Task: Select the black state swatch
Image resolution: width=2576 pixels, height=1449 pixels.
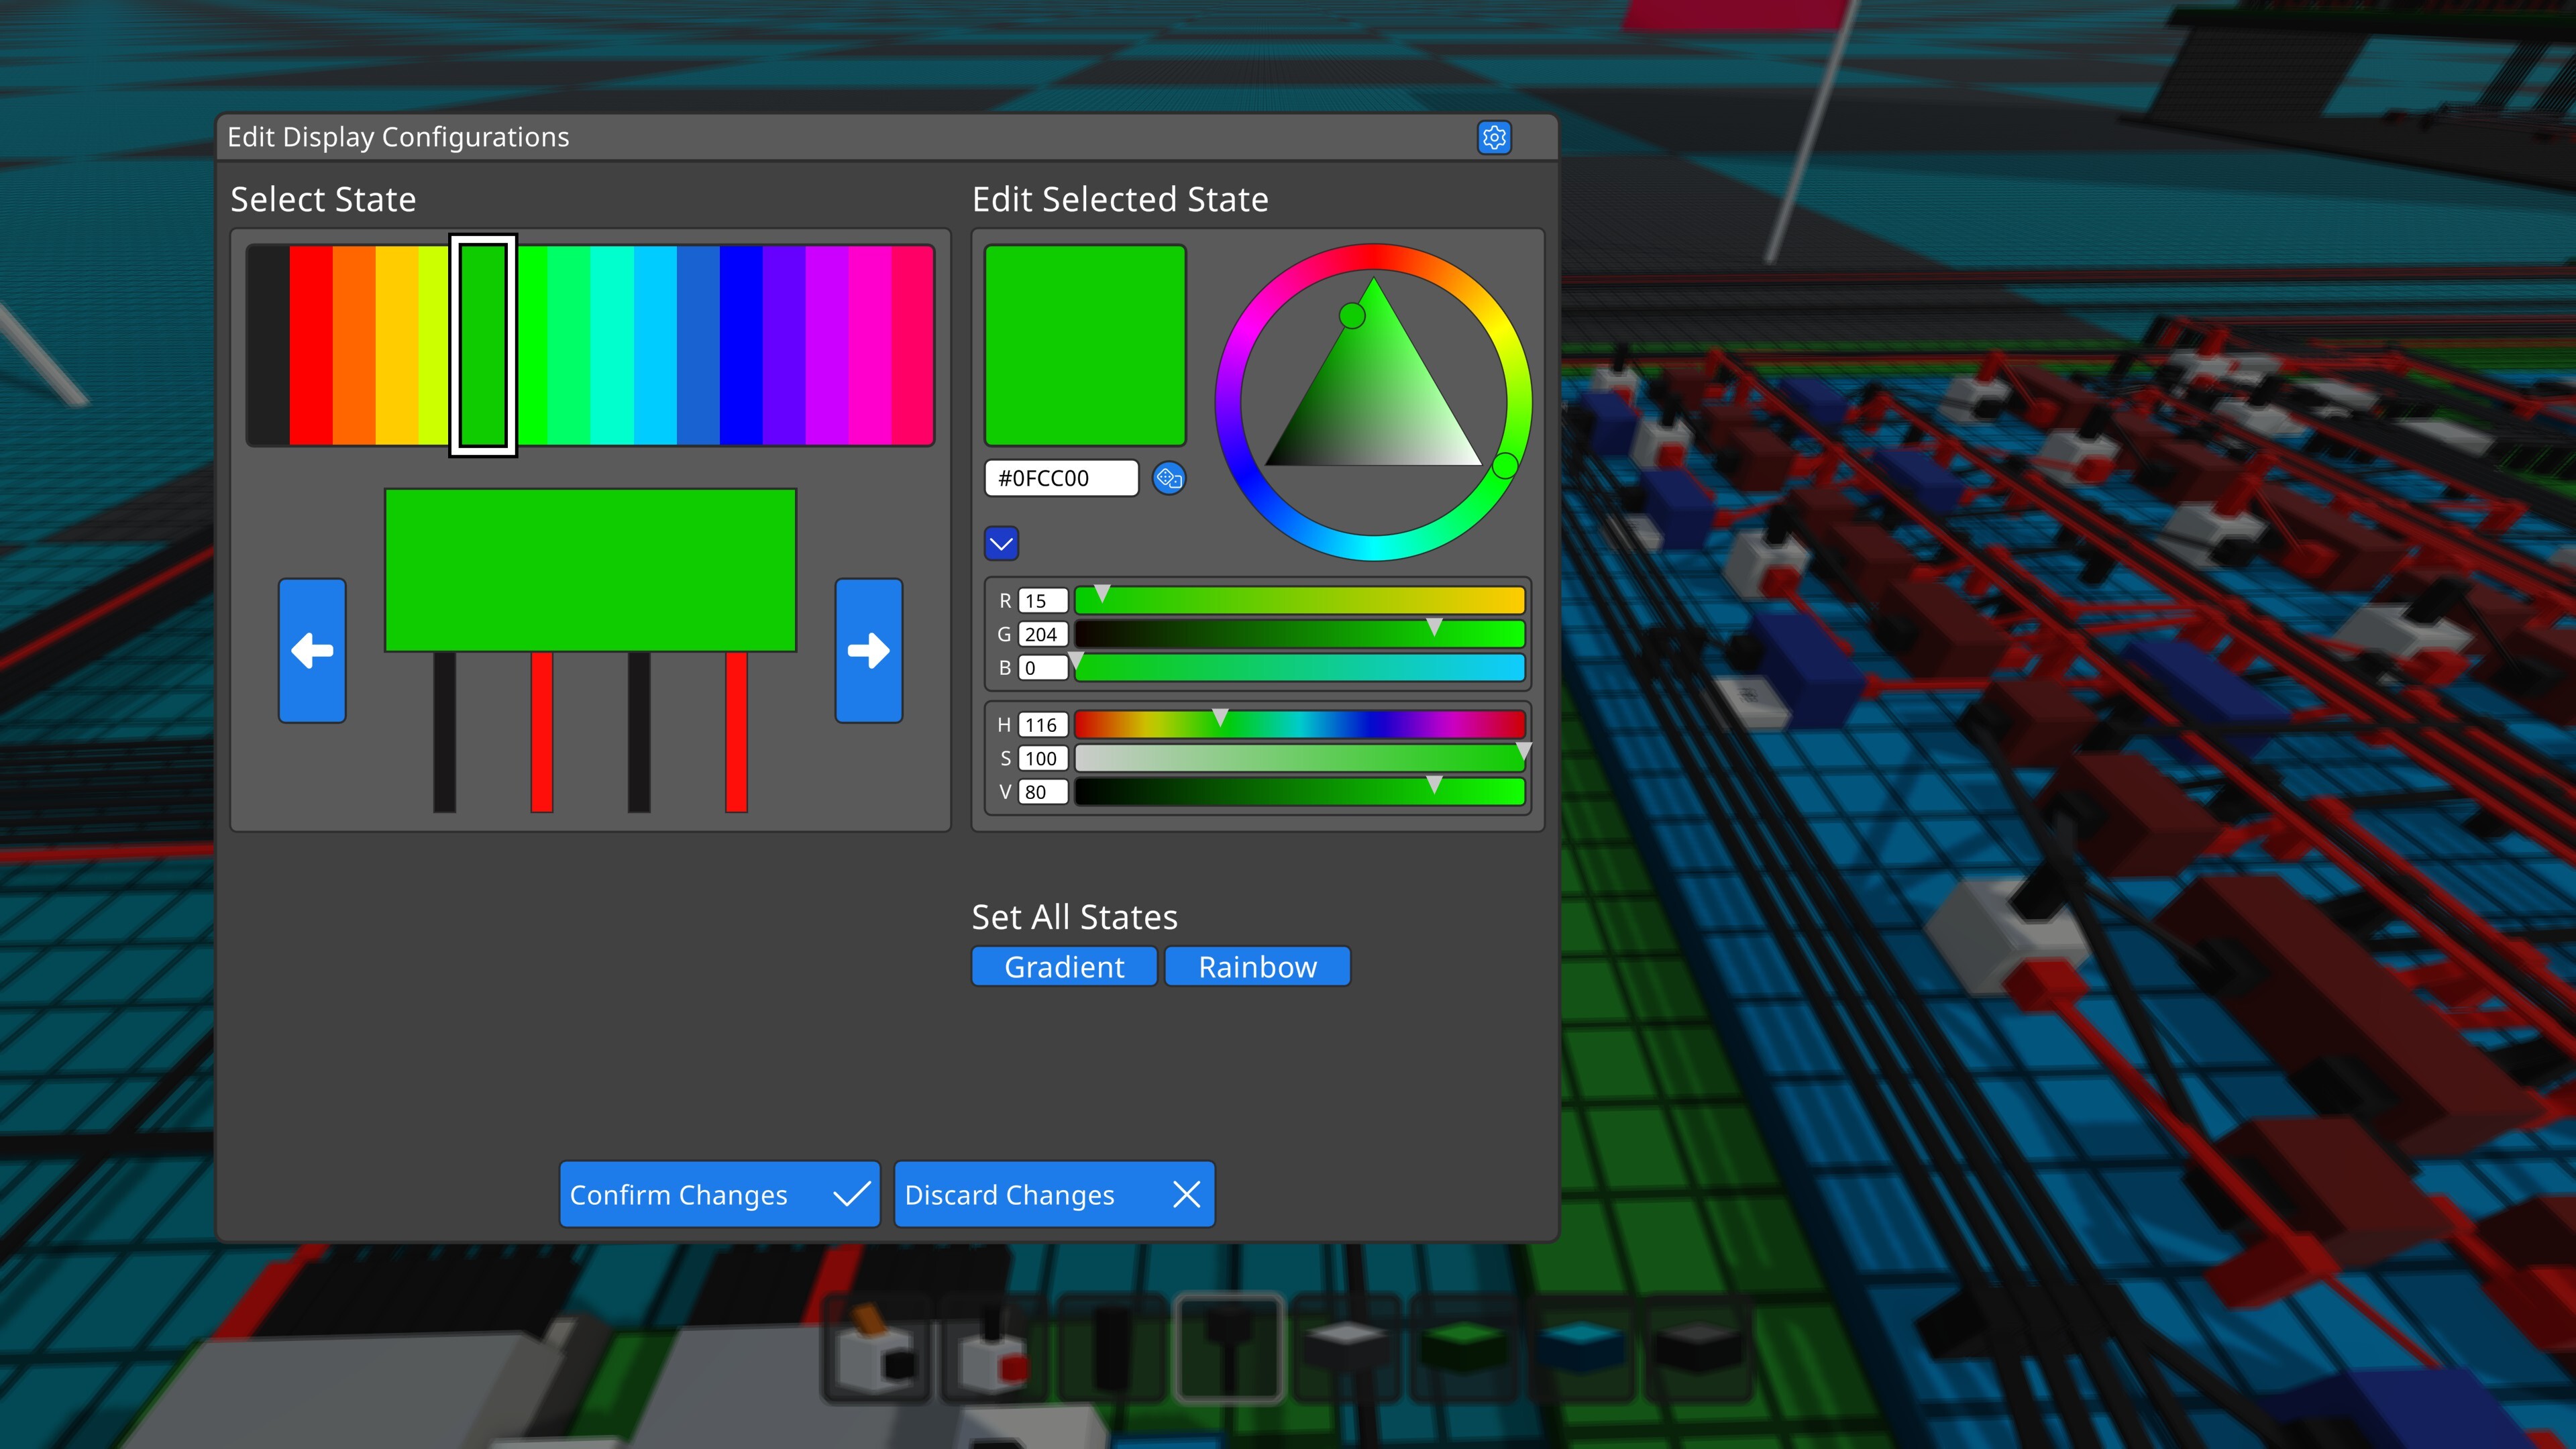Action: 268,345
